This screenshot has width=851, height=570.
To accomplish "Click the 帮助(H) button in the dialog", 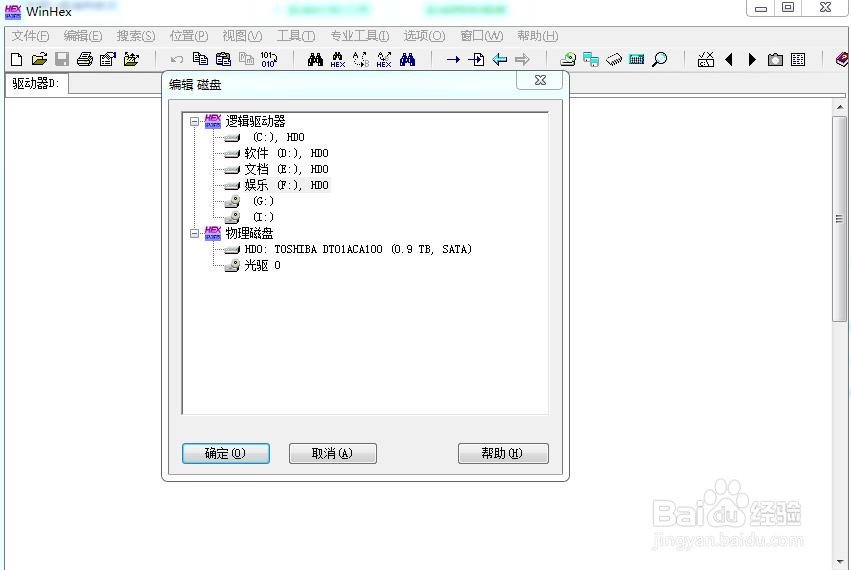I will tap(503, 453).
